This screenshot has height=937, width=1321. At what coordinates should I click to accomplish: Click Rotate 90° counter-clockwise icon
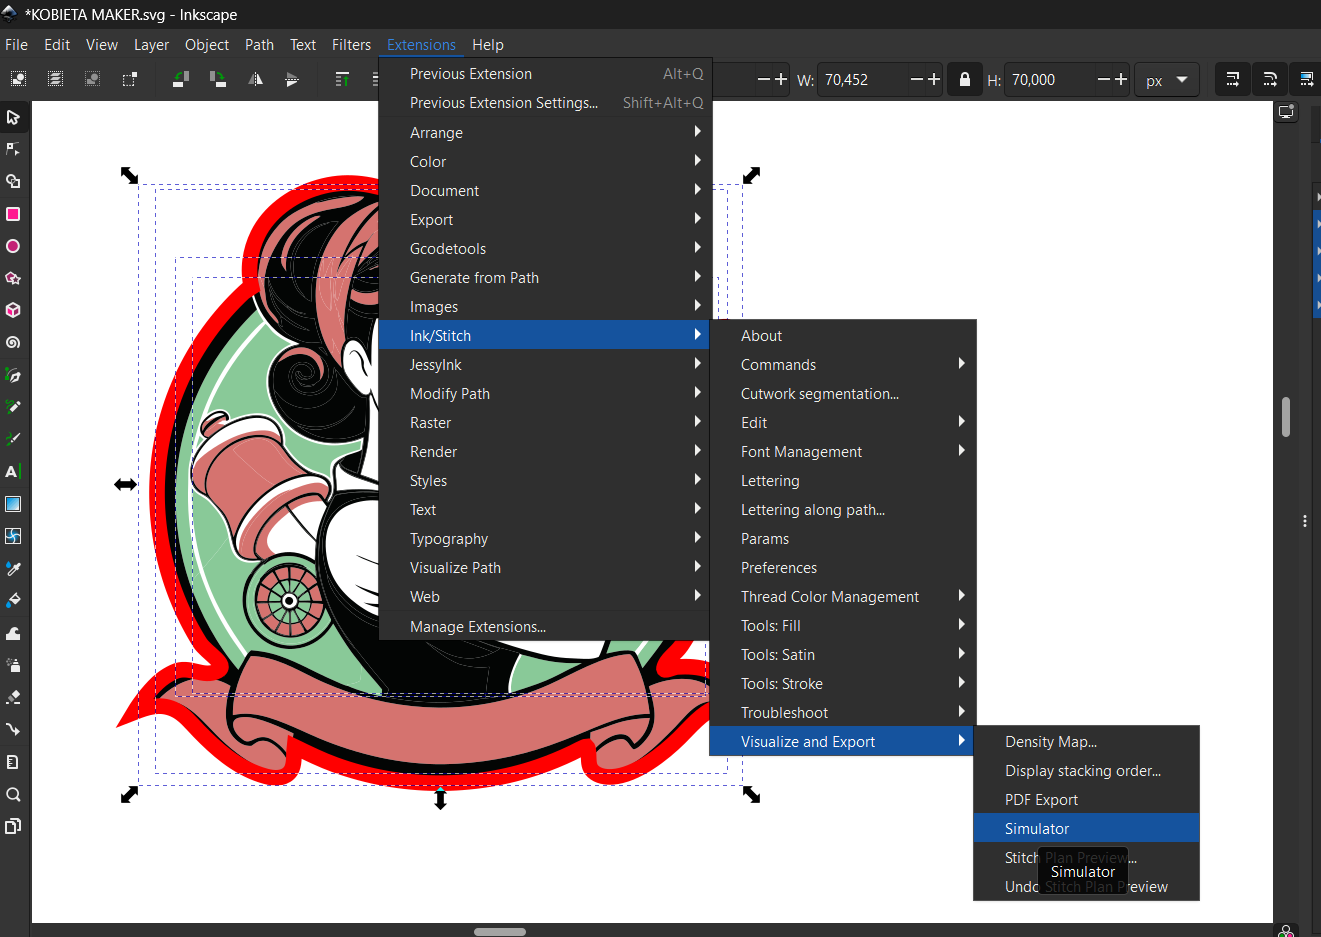pyautogui.click(x=181, y=79)
